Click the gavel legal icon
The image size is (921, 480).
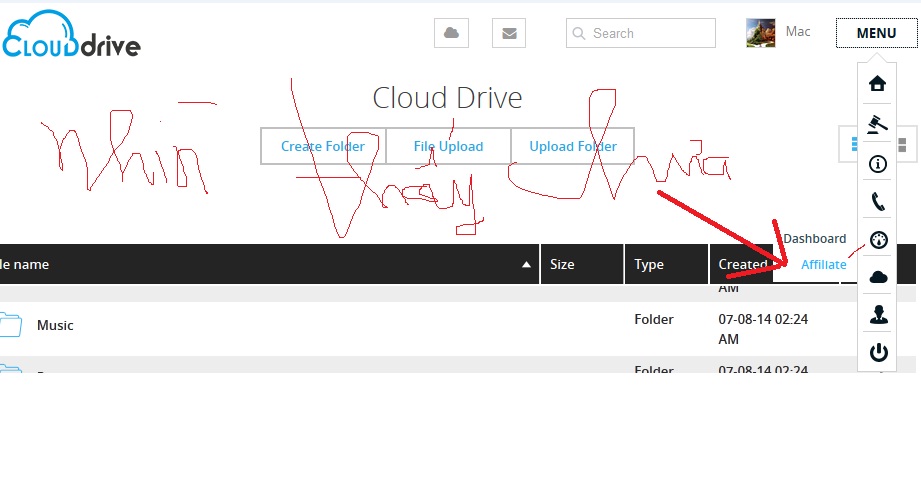point(878,124)
